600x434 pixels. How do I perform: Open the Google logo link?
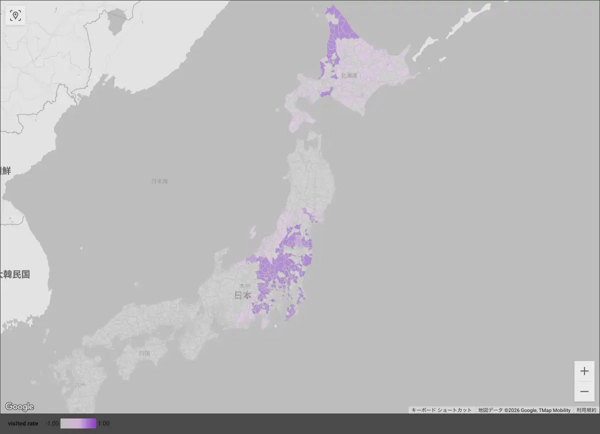click(x=19, y=406)
